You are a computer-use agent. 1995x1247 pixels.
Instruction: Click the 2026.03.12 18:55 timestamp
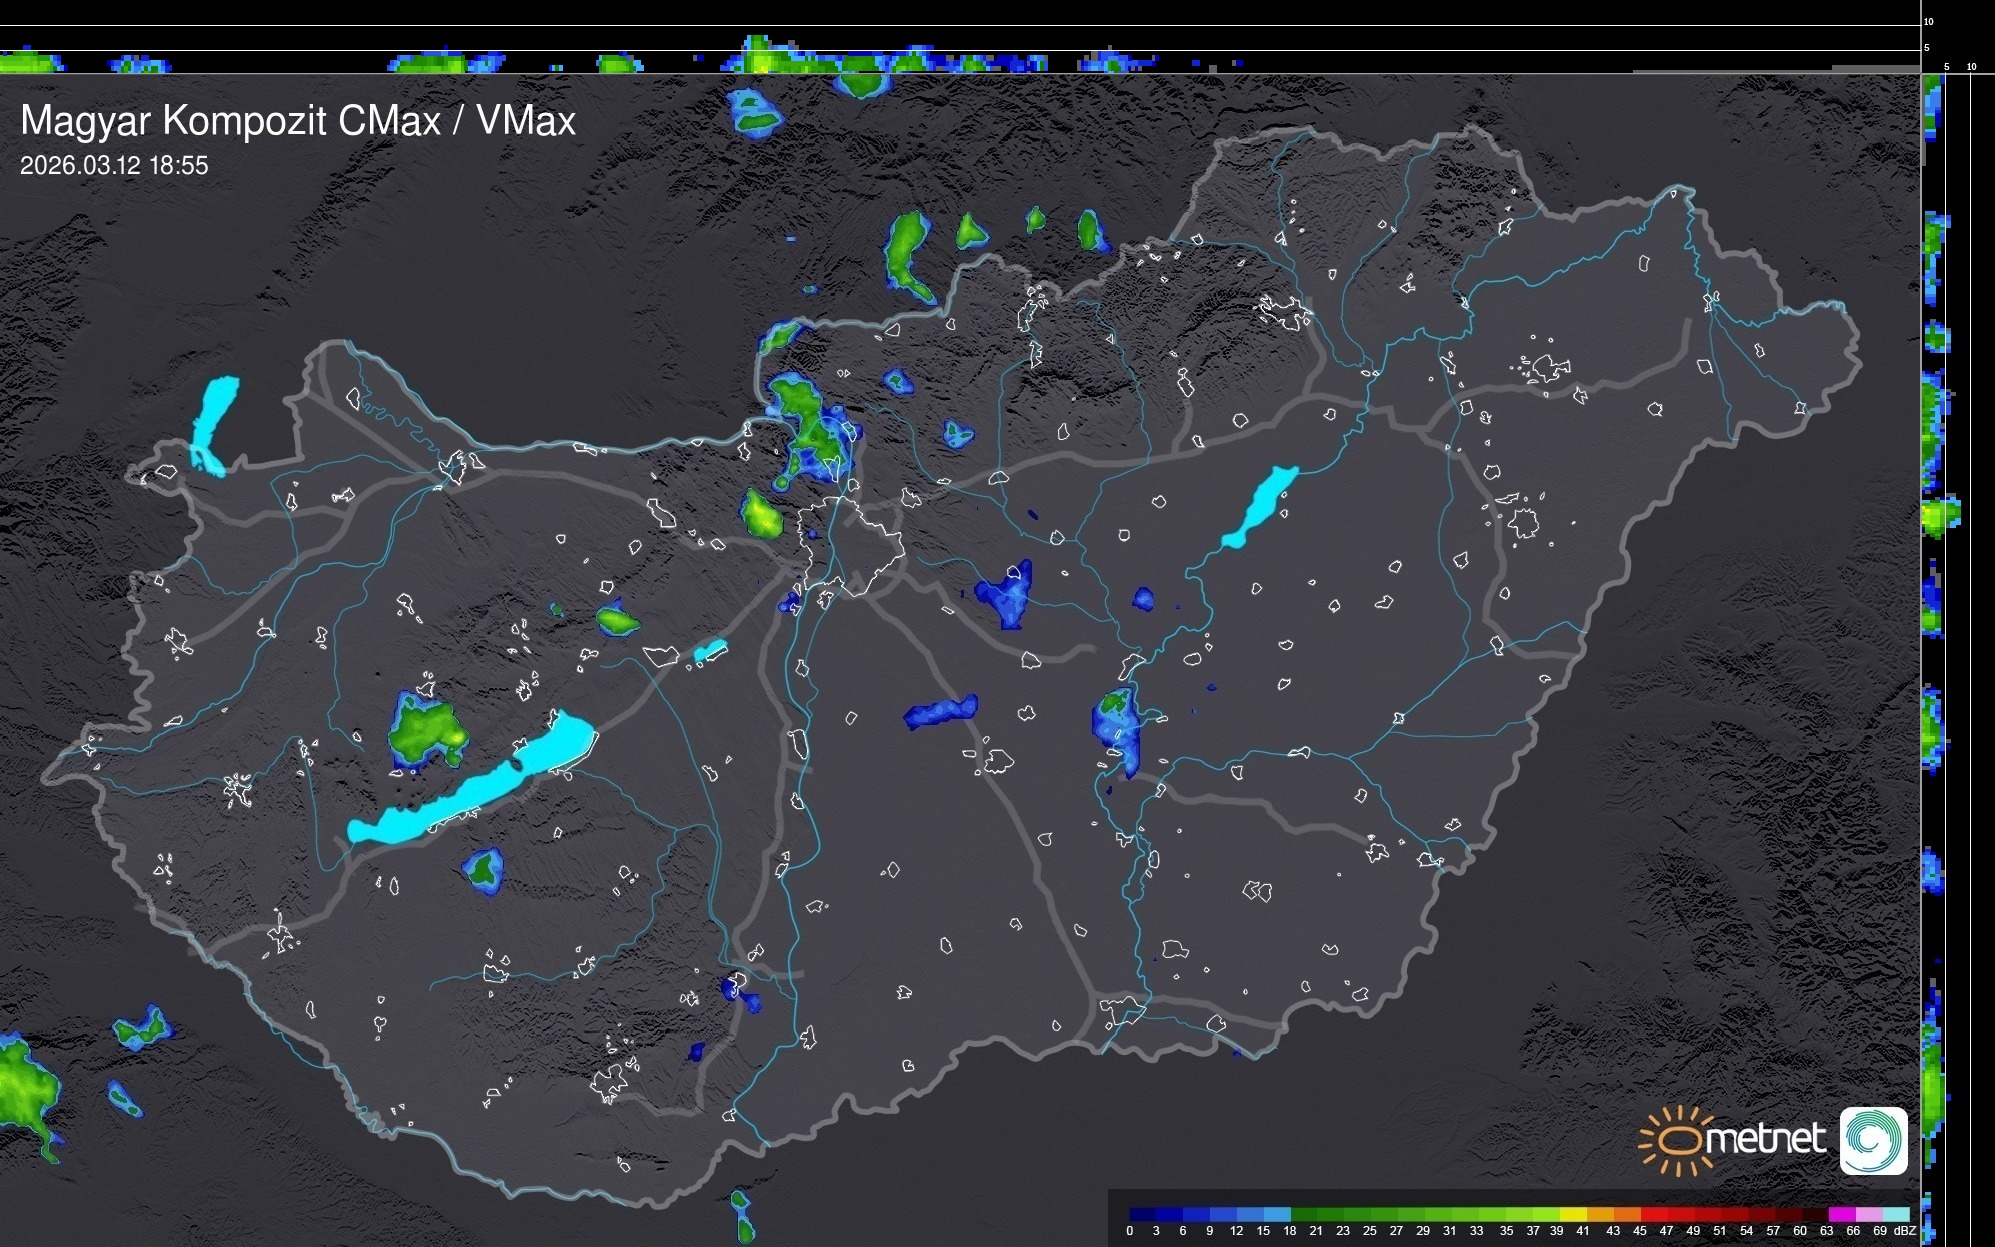(x=114, y=166)
